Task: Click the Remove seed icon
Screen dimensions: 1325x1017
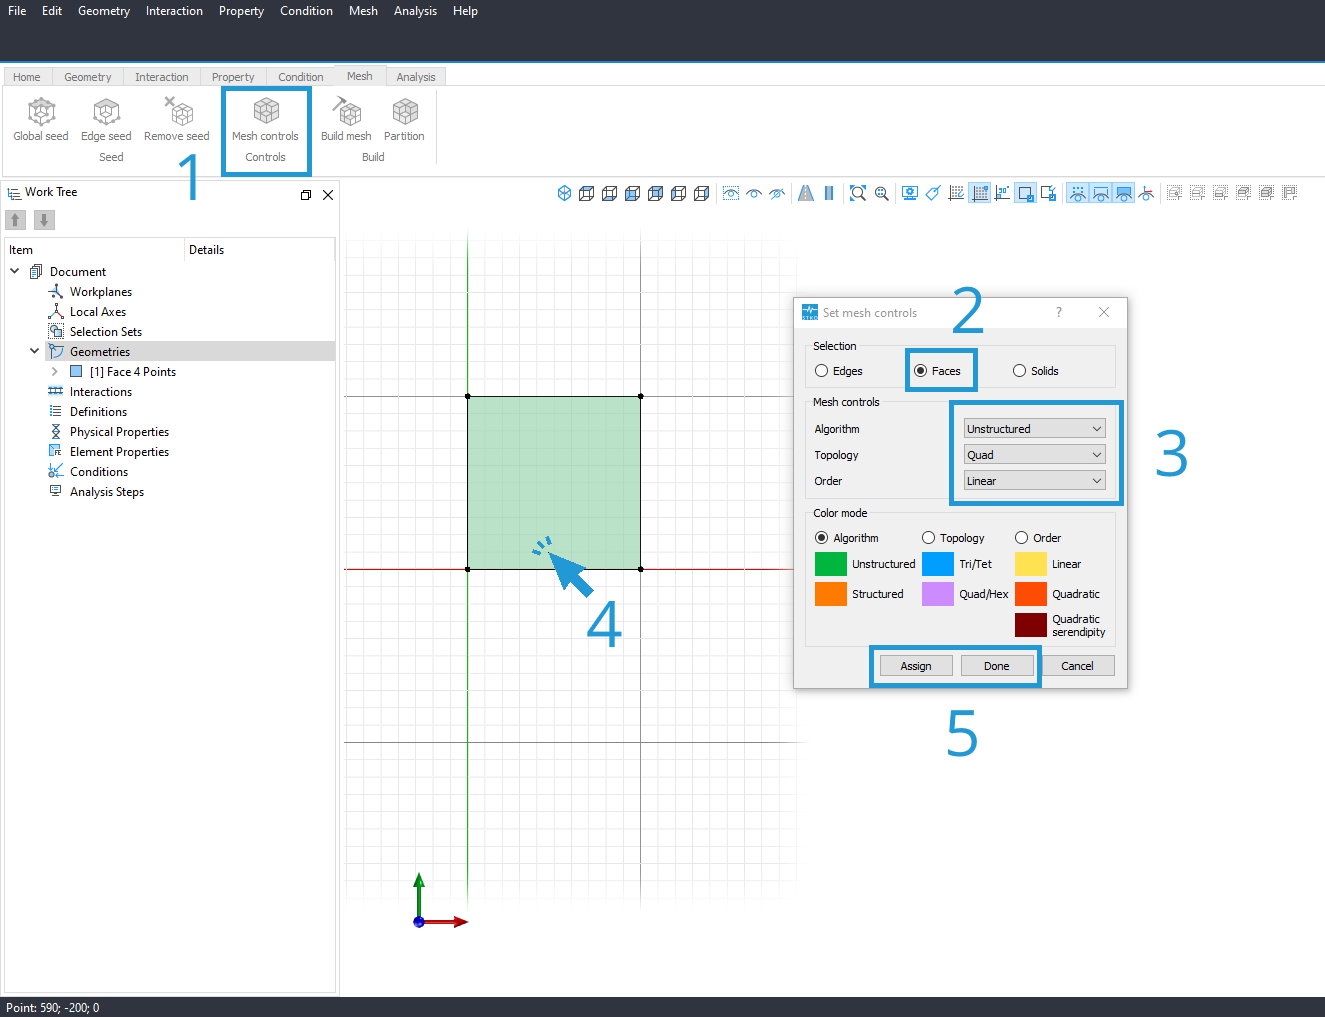Action: (x=177, y=111)
